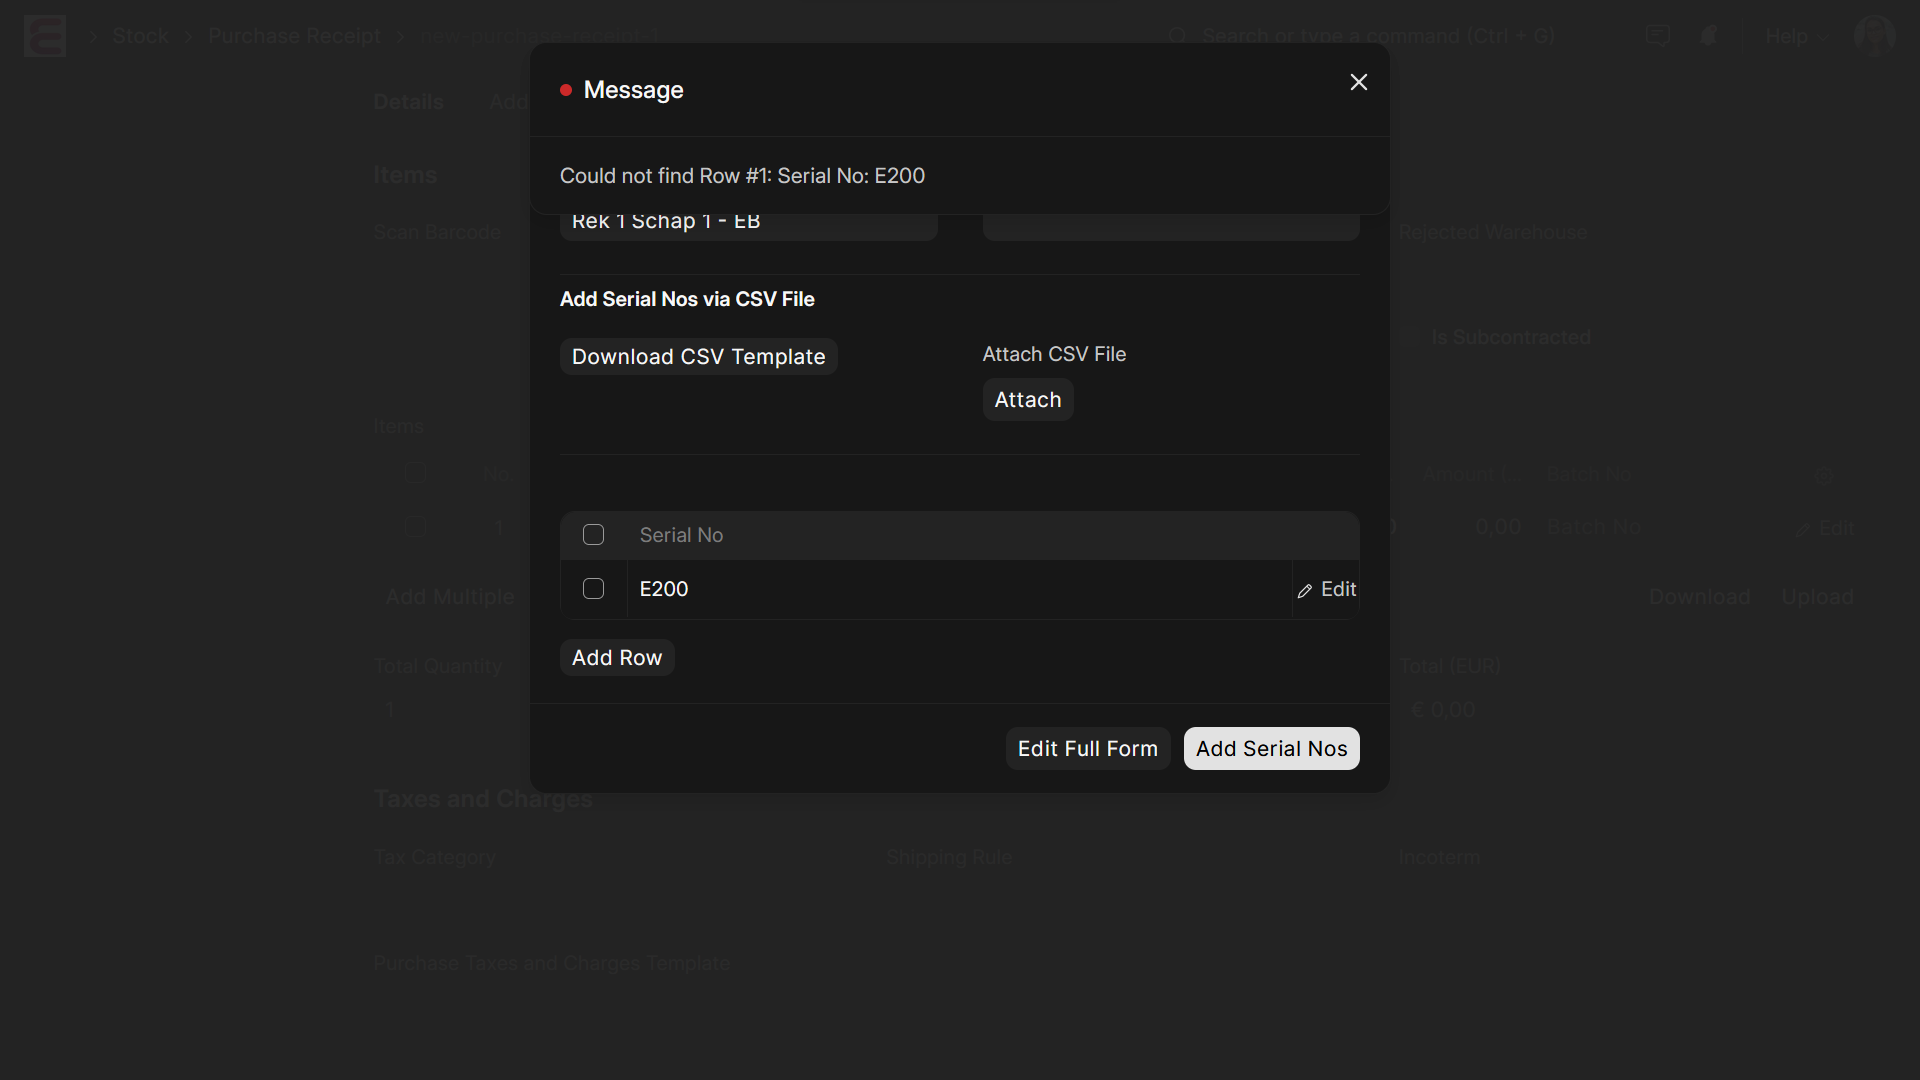
Task: Download the CSV Template
Action: (698, 356)
